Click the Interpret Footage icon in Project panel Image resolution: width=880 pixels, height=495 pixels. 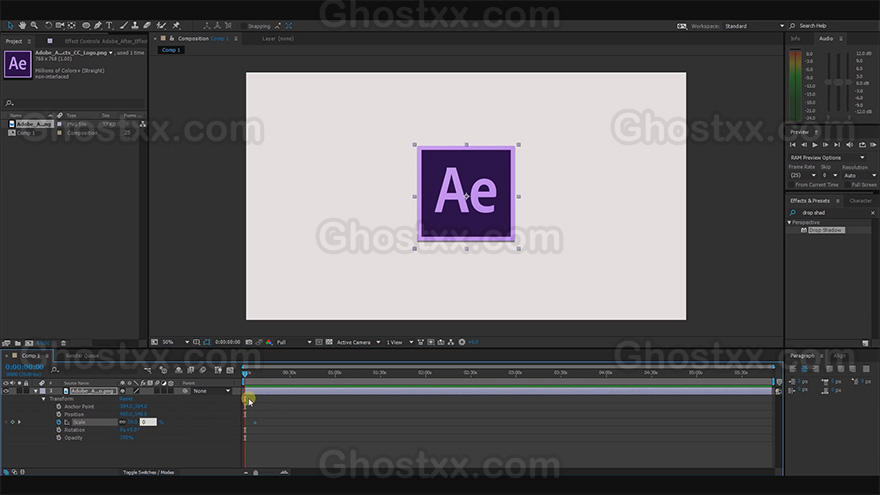[6, 343]
